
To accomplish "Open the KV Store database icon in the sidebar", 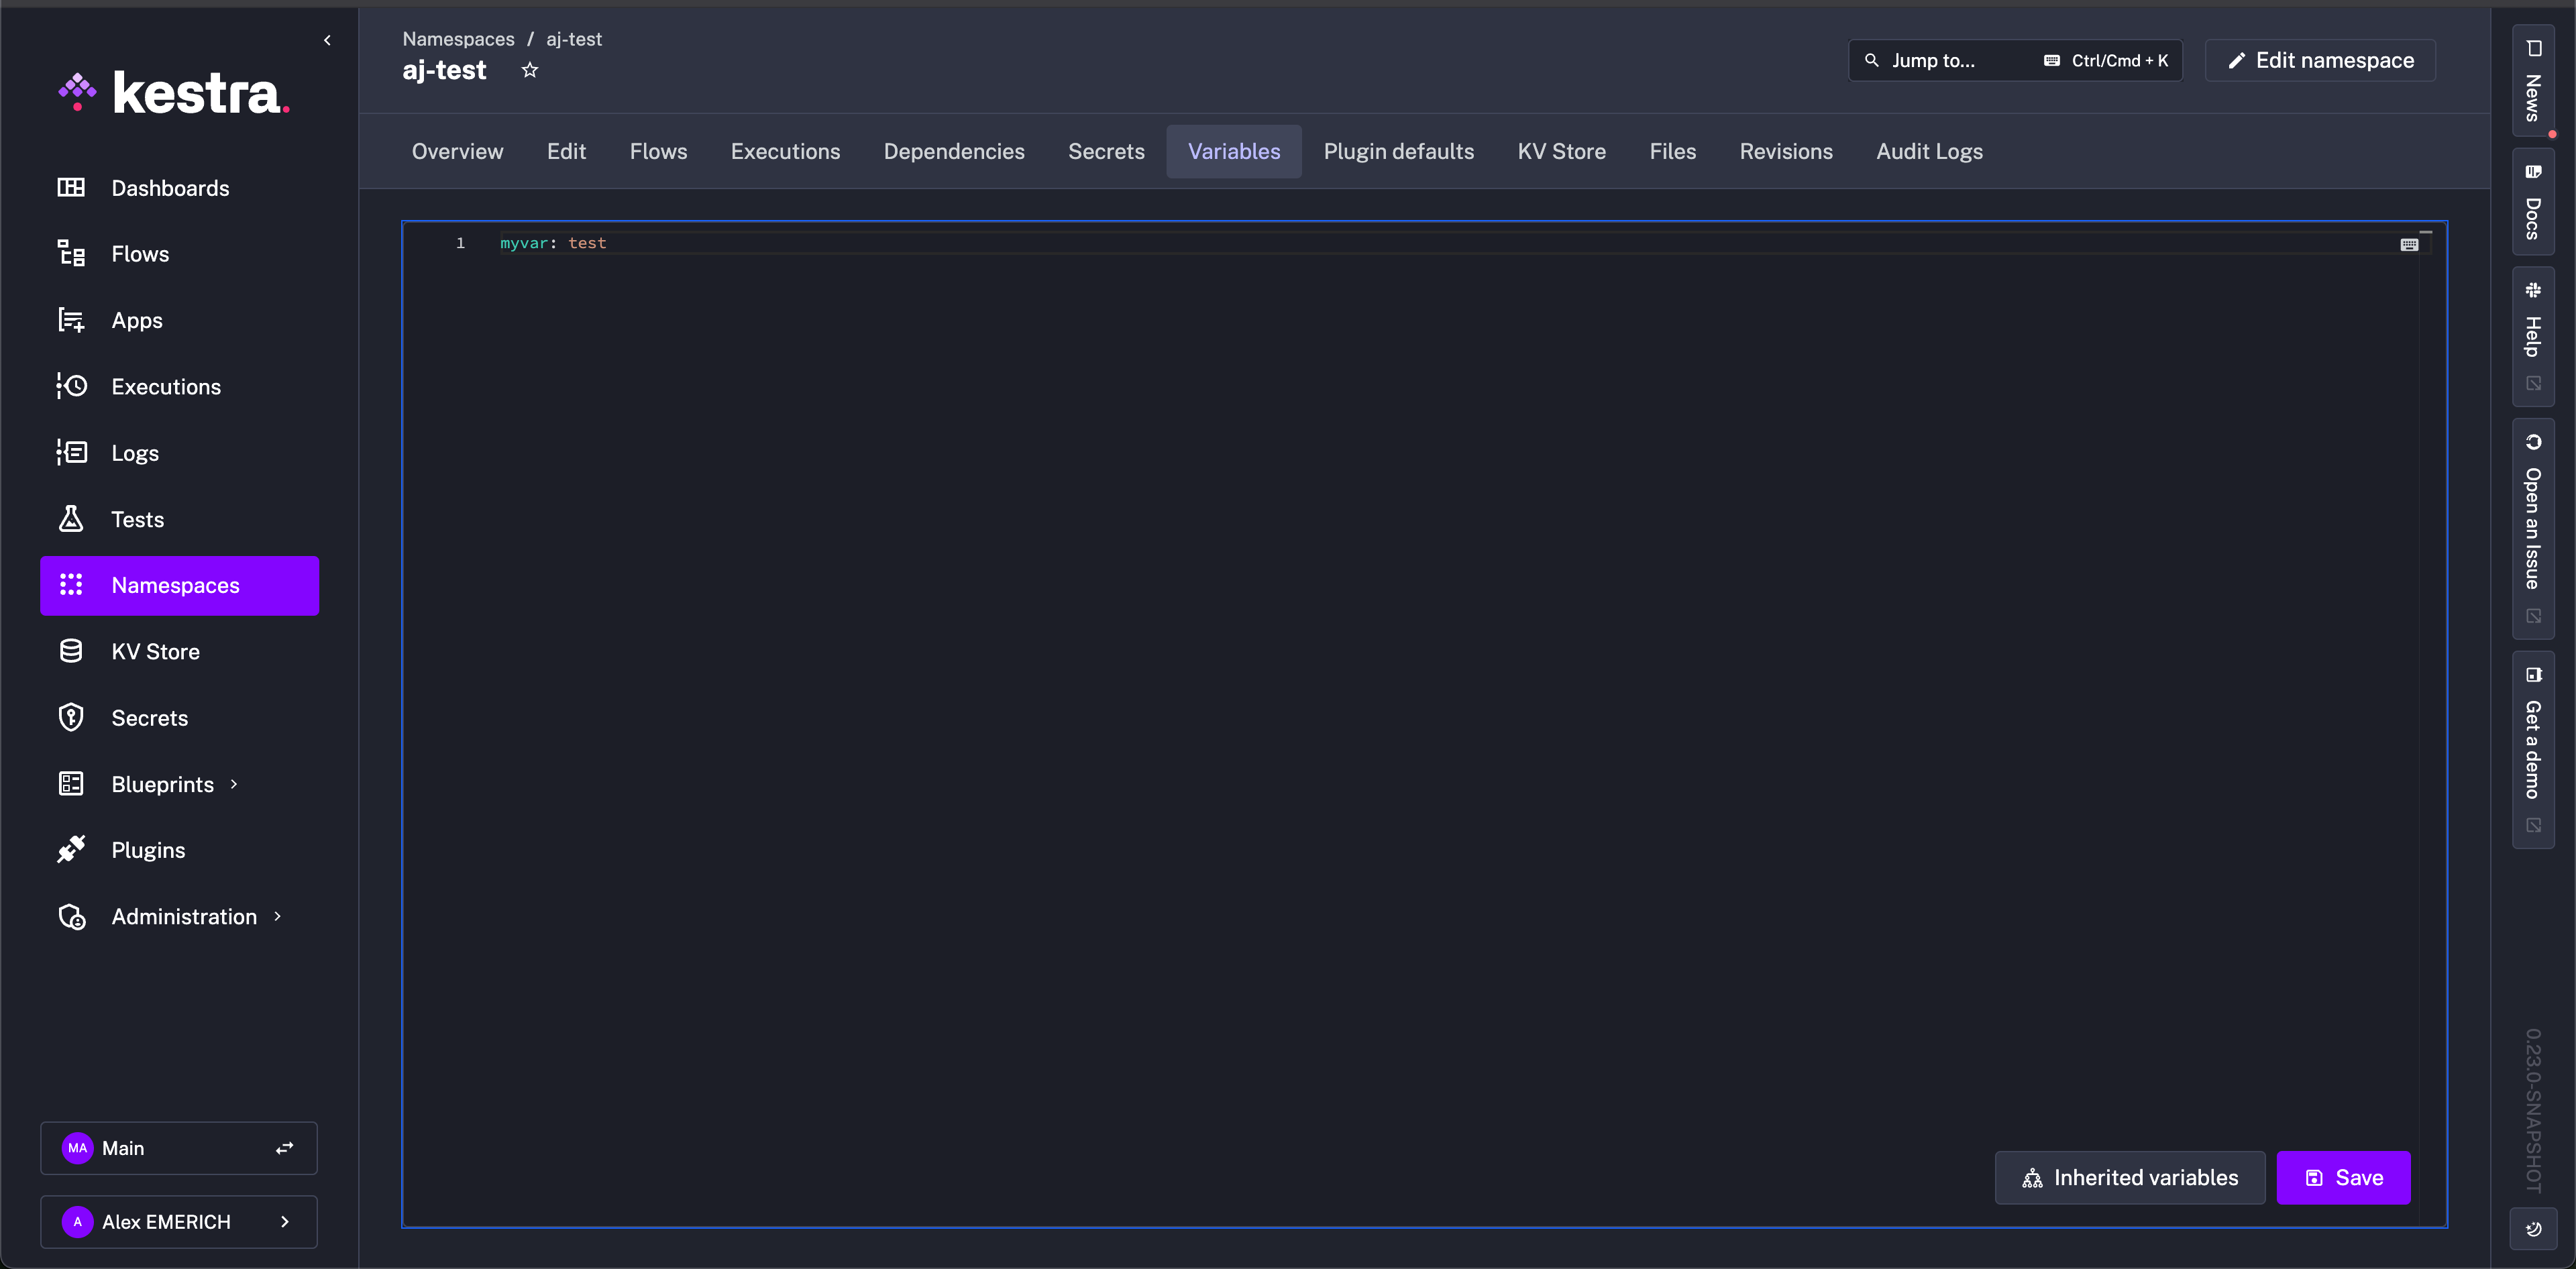I will [71, 651].
